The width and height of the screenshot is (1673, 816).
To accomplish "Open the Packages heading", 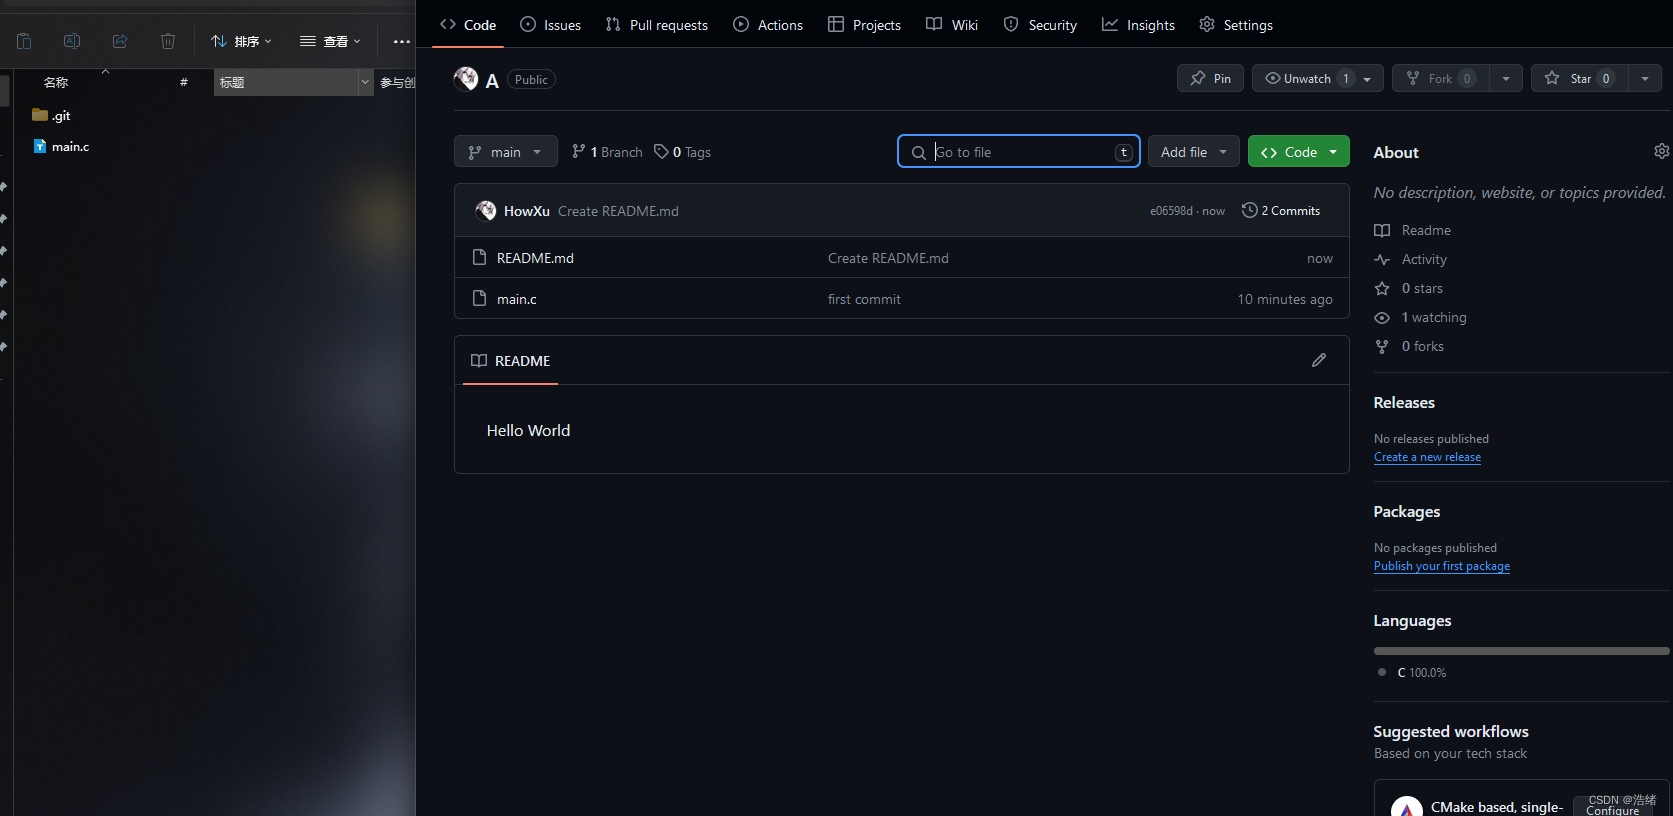I will [1406, 511].
